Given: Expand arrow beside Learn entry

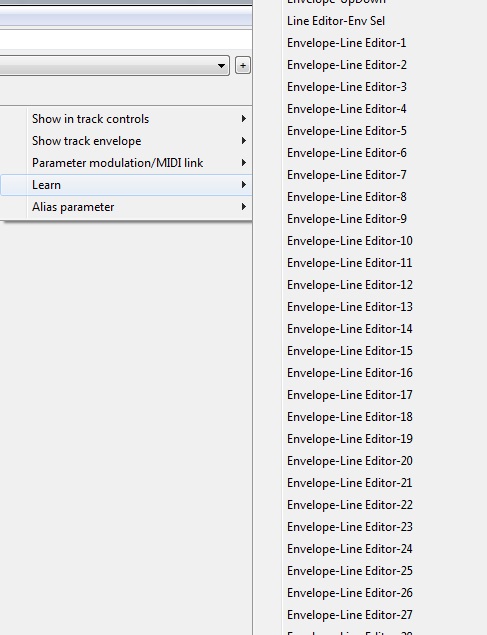Looking at the screenshot, I should point(243,185).
